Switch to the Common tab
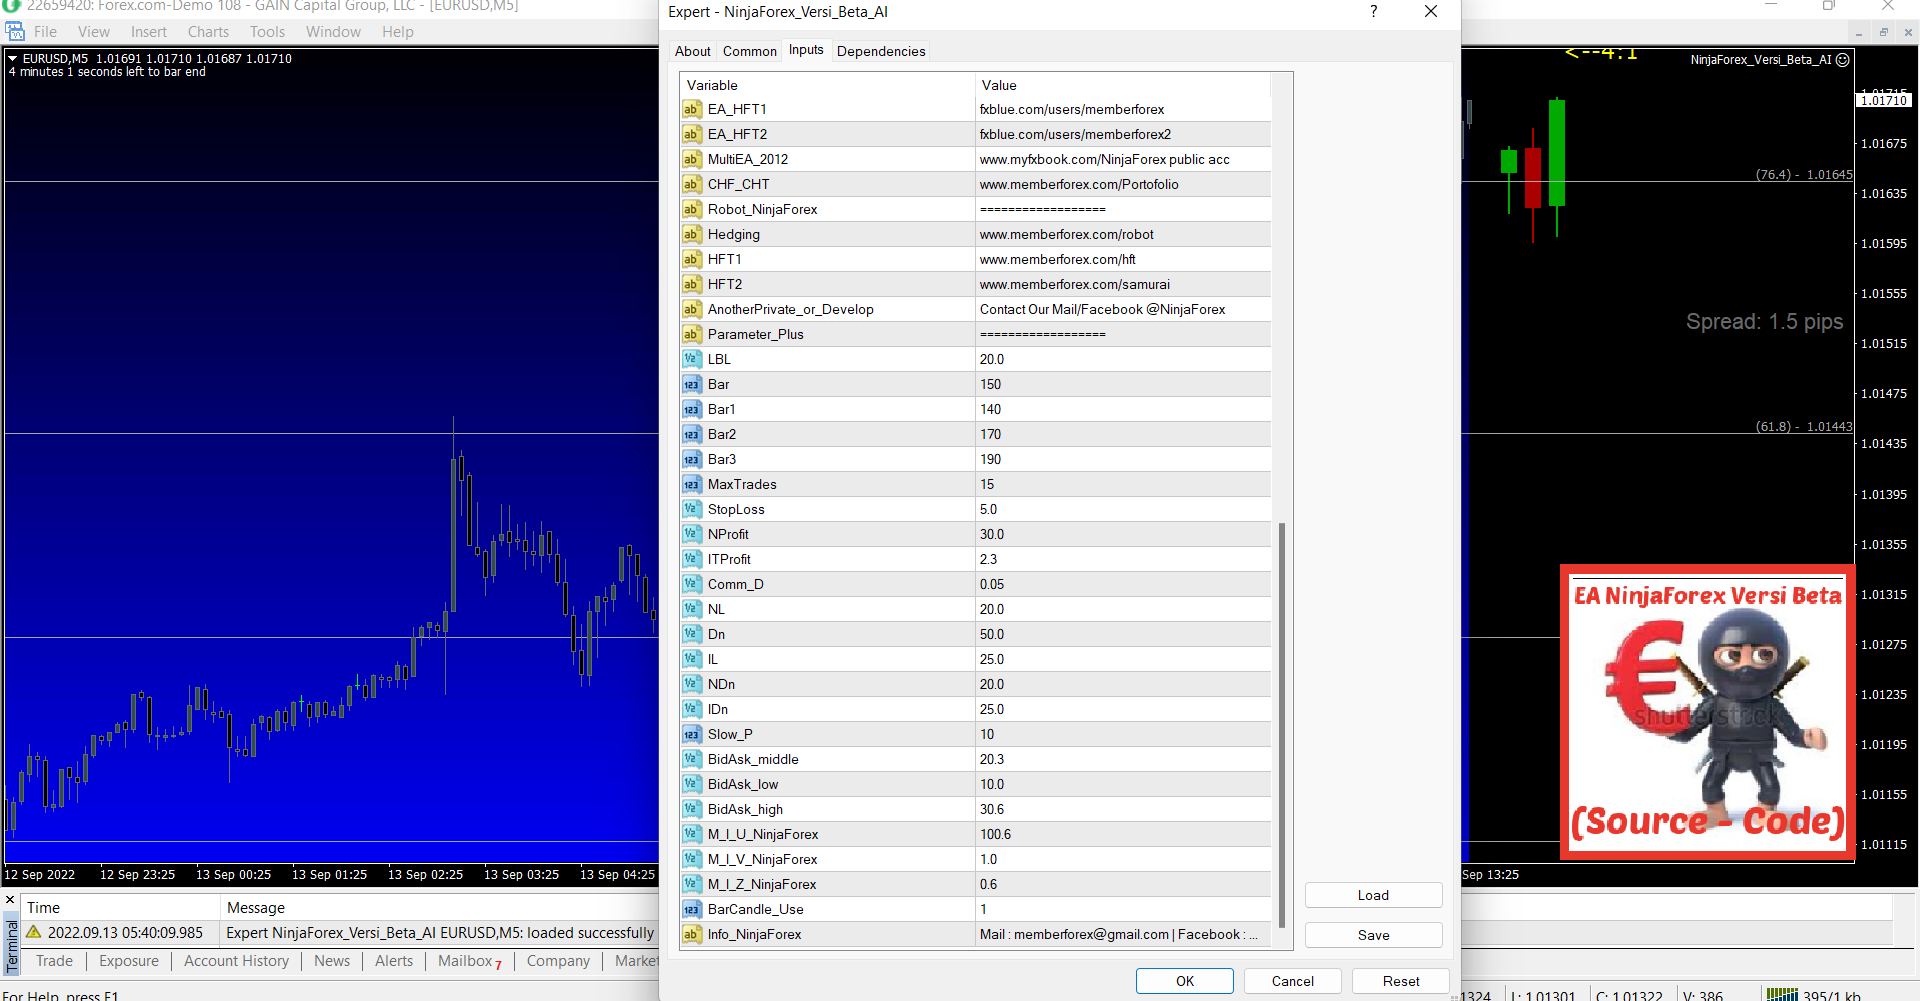 click(x=749, y=51)
